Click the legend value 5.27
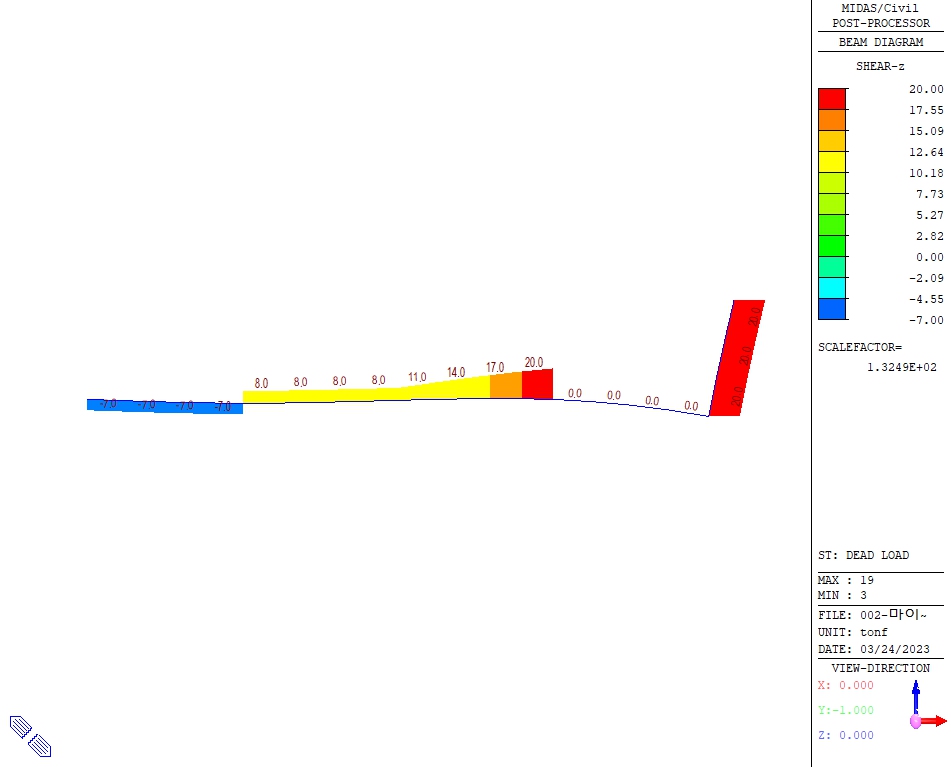This screenshot has width=951, height=767. click(x=929, y=215)
